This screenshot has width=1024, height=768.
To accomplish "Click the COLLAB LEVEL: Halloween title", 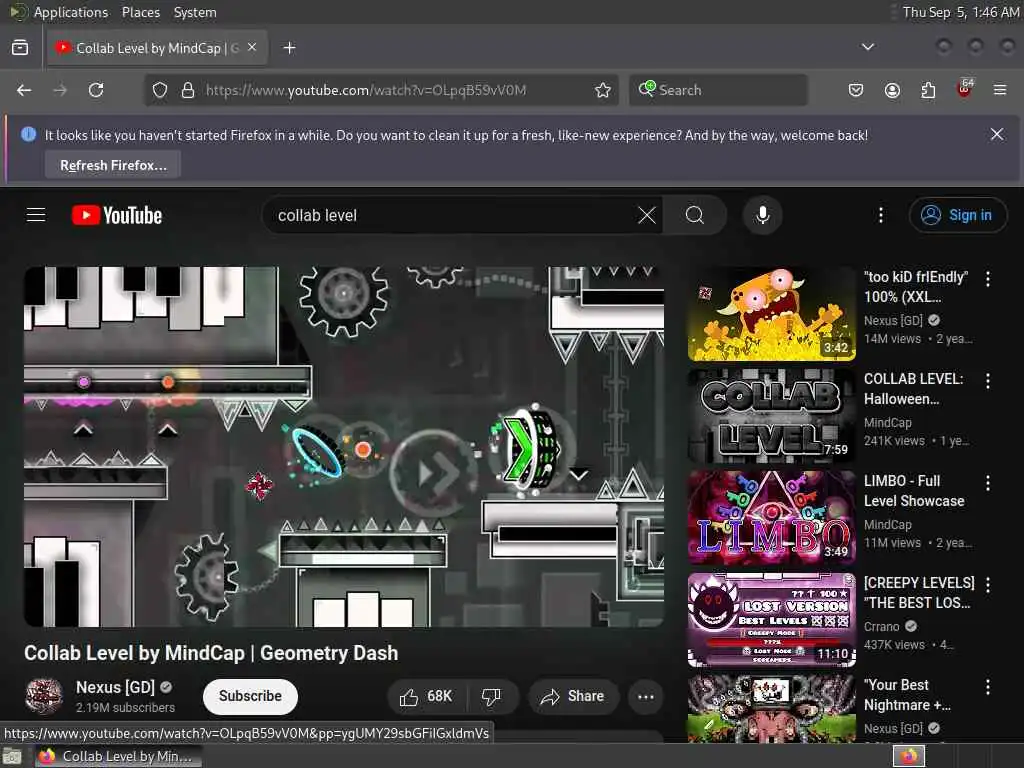I will pyautogui.click(x=914, y=389).
